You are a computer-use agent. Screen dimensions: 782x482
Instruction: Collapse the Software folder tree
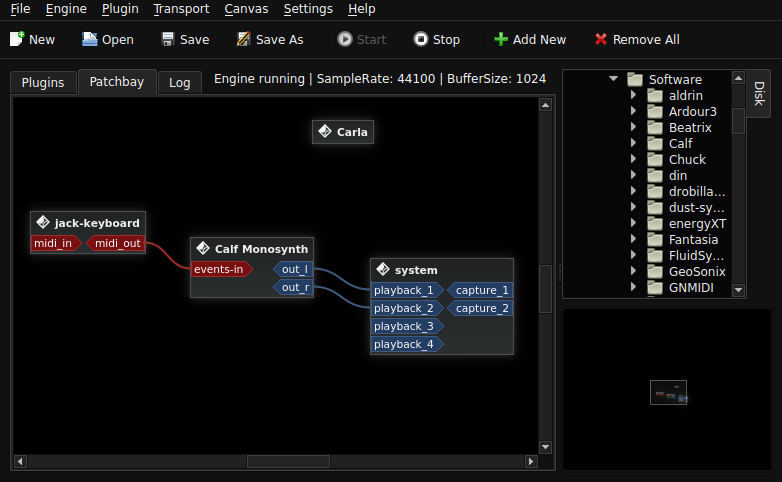pos(613,79)
